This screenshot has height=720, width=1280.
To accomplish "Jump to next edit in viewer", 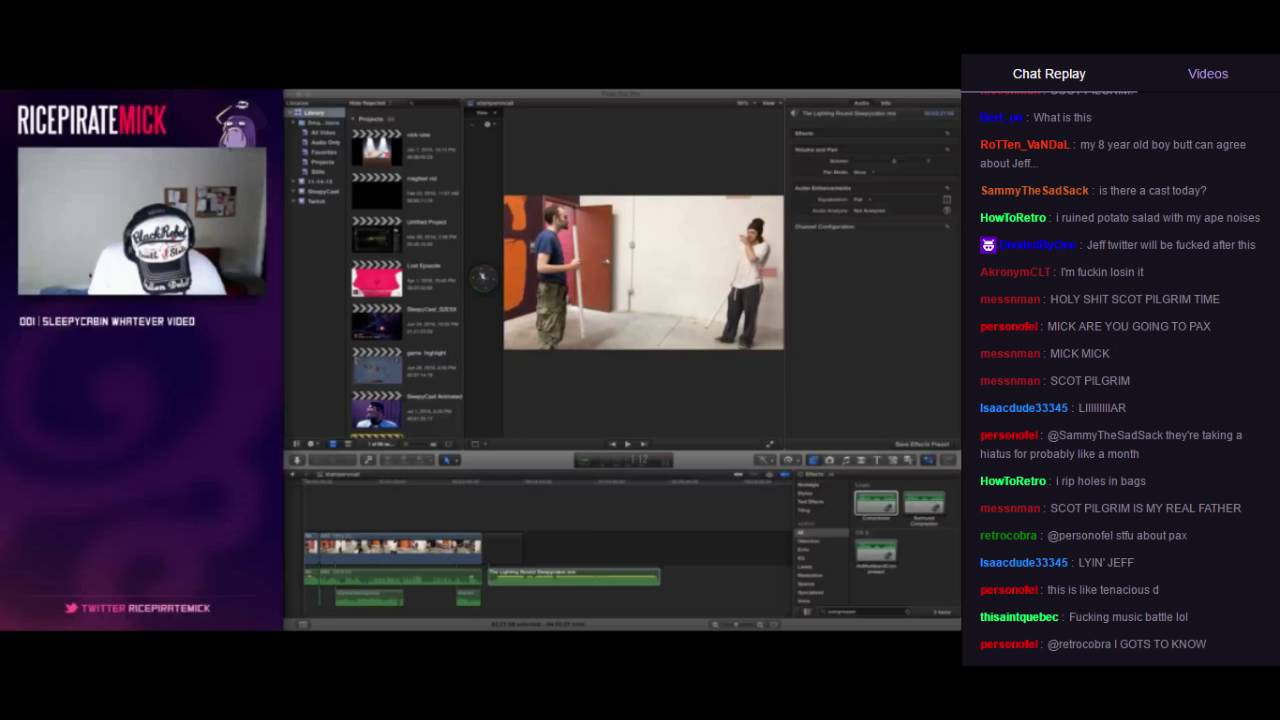I will (x=643, y=444).
